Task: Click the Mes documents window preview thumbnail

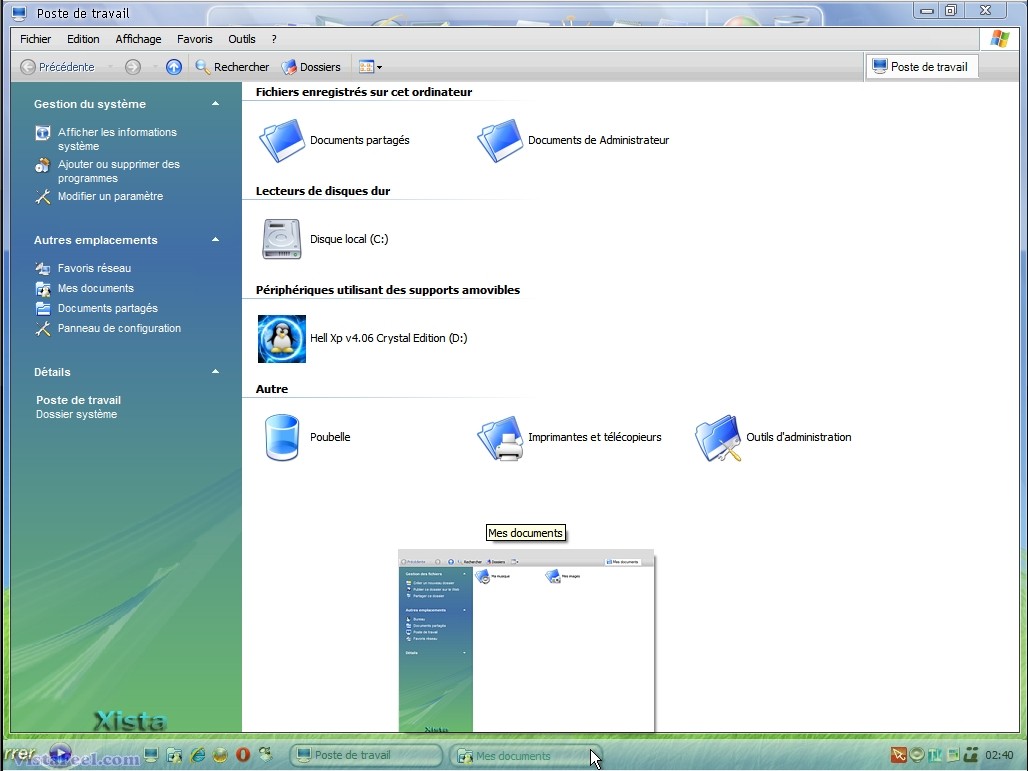Action: tap(526, 641)
